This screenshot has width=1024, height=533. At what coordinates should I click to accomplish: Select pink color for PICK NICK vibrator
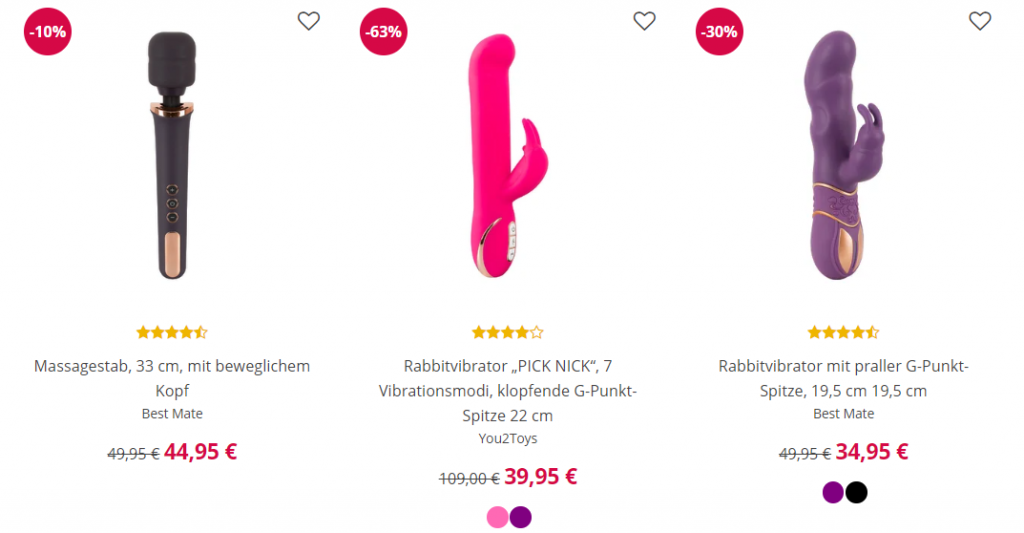pos(497,517)
